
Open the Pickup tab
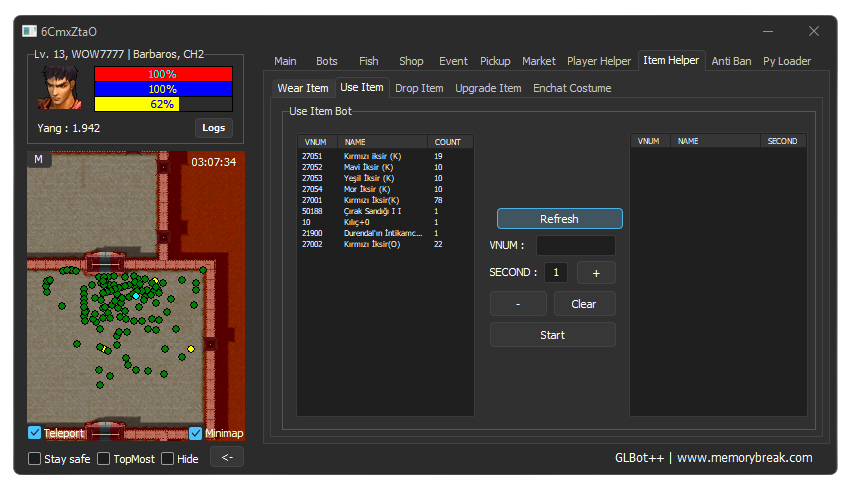click(x=495, y=61)
